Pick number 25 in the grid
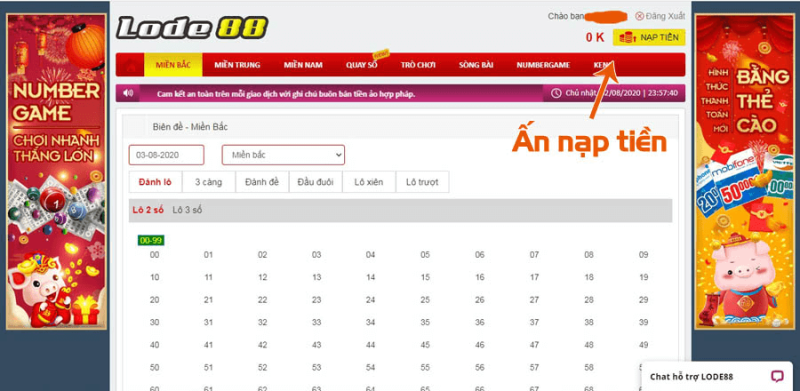Viewport: 800px width, 391px height. 425,300
